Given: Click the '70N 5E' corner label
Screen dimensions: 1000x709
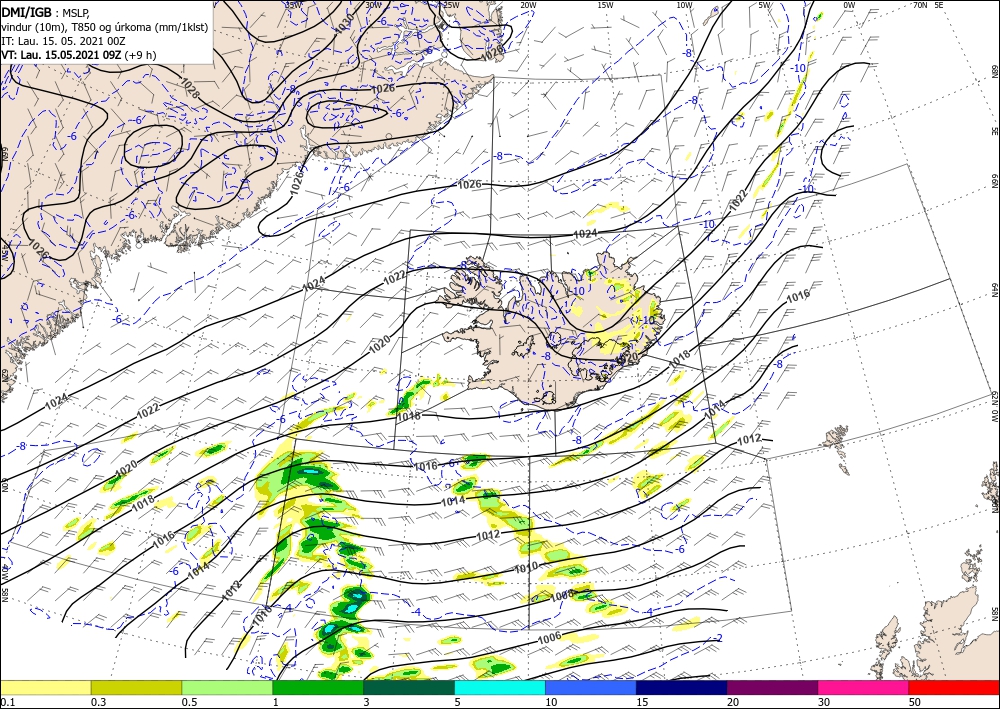Looking at the screenshot, I should [x=928, y=5].
